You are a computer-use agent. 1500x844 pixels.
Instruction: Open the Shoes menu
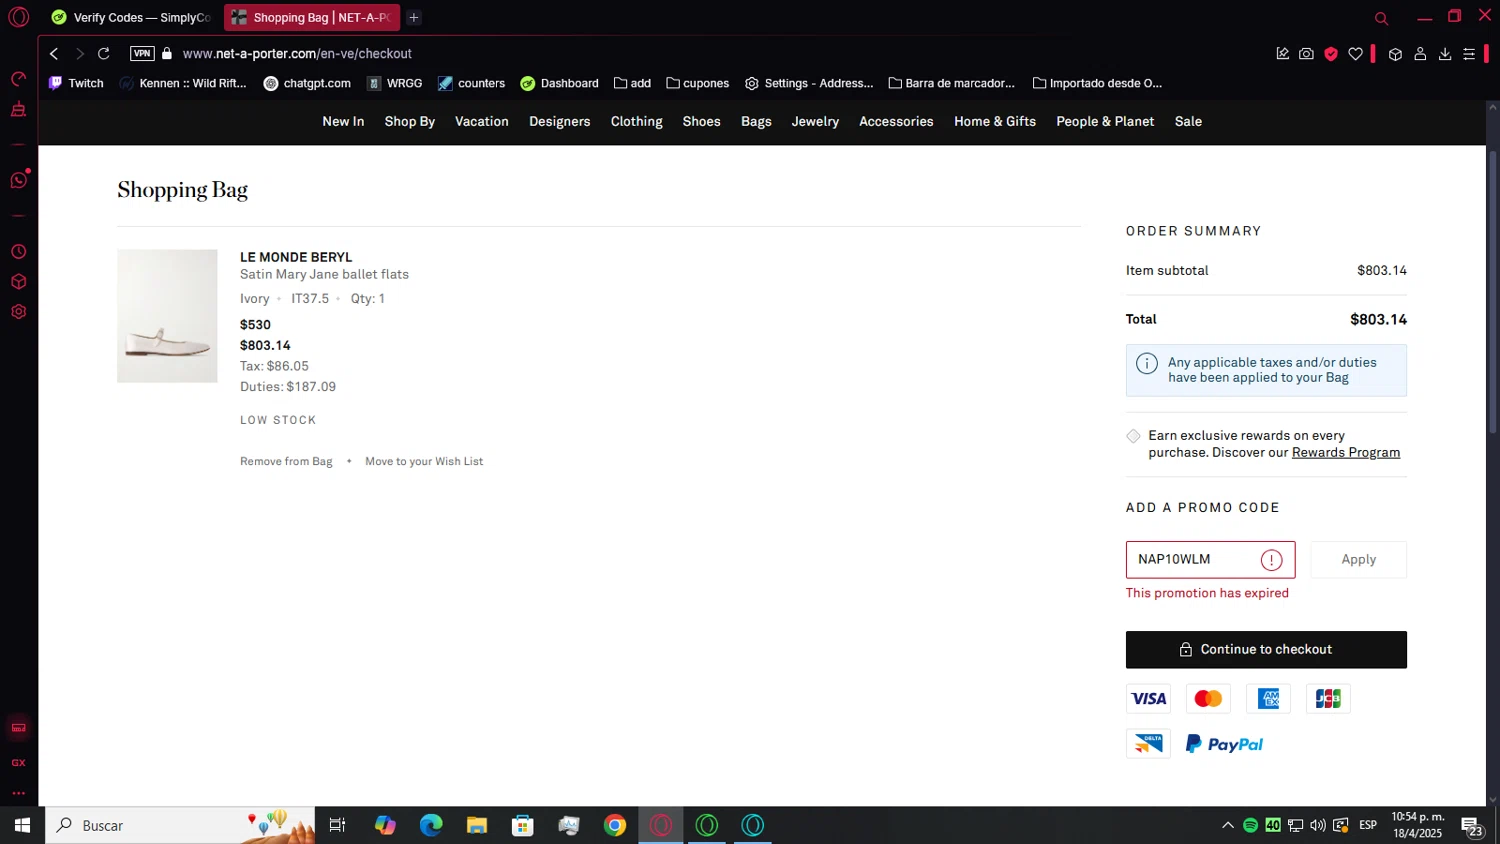point(702,121)
